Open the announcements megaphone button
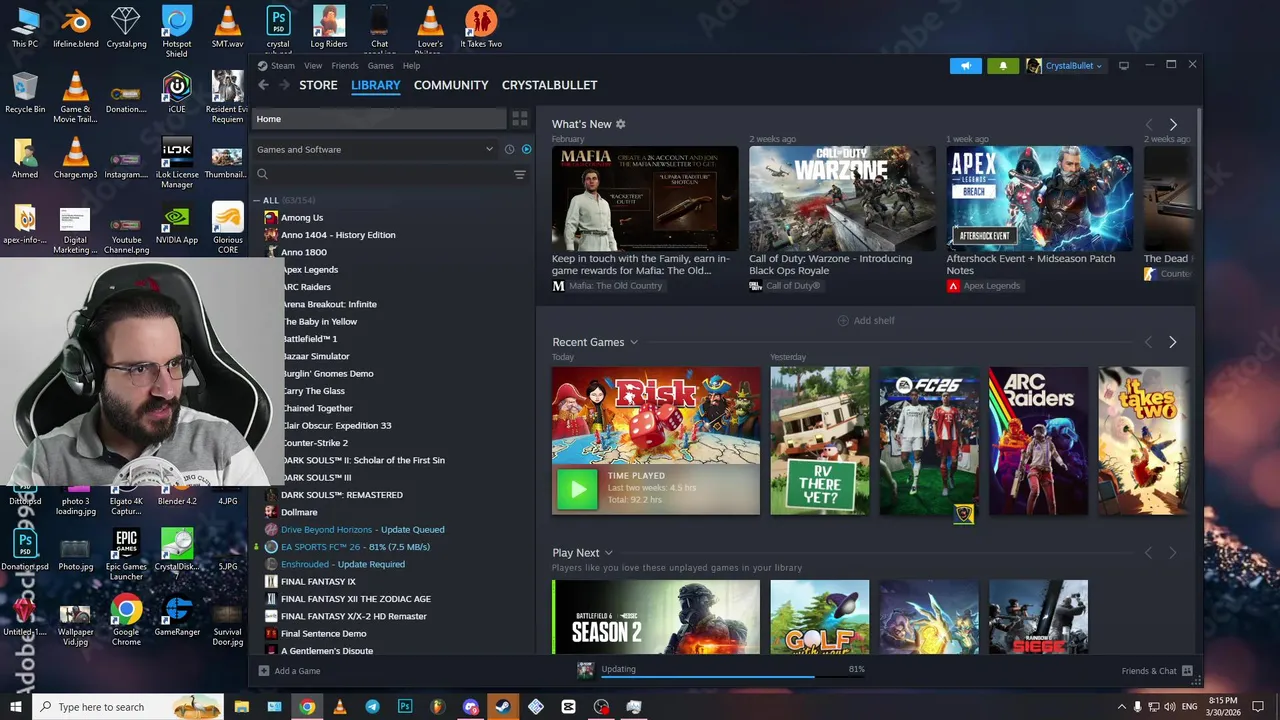1280x720 pixels. tap(966, 66)
